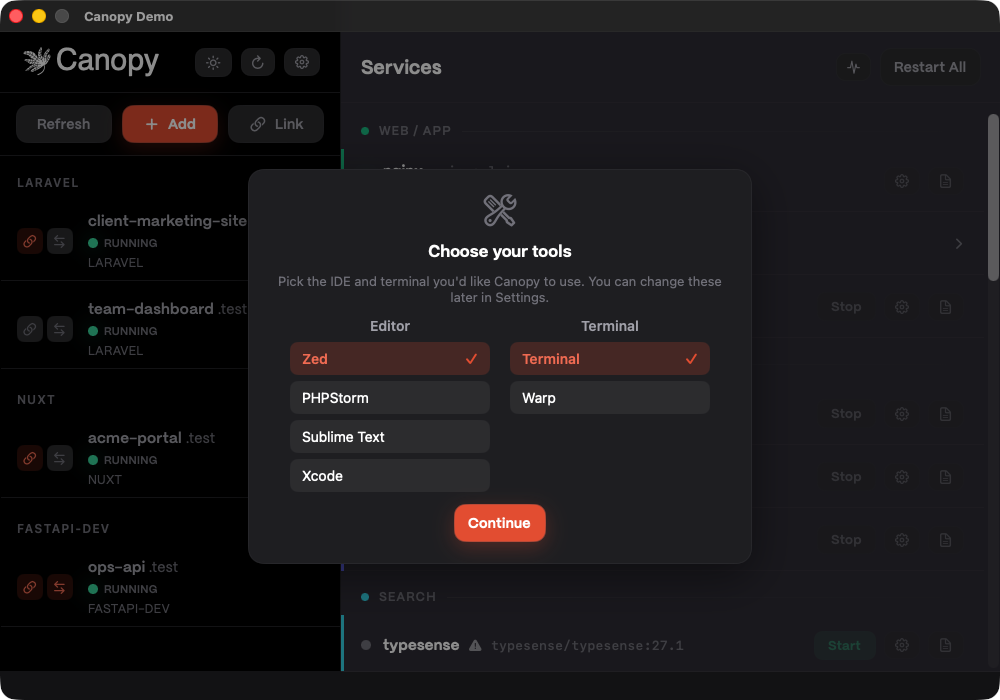The width and height of the screenshot is (1000, 700).
Task: Click Continue in the tools dialog
Action: [x=499, y=523]
